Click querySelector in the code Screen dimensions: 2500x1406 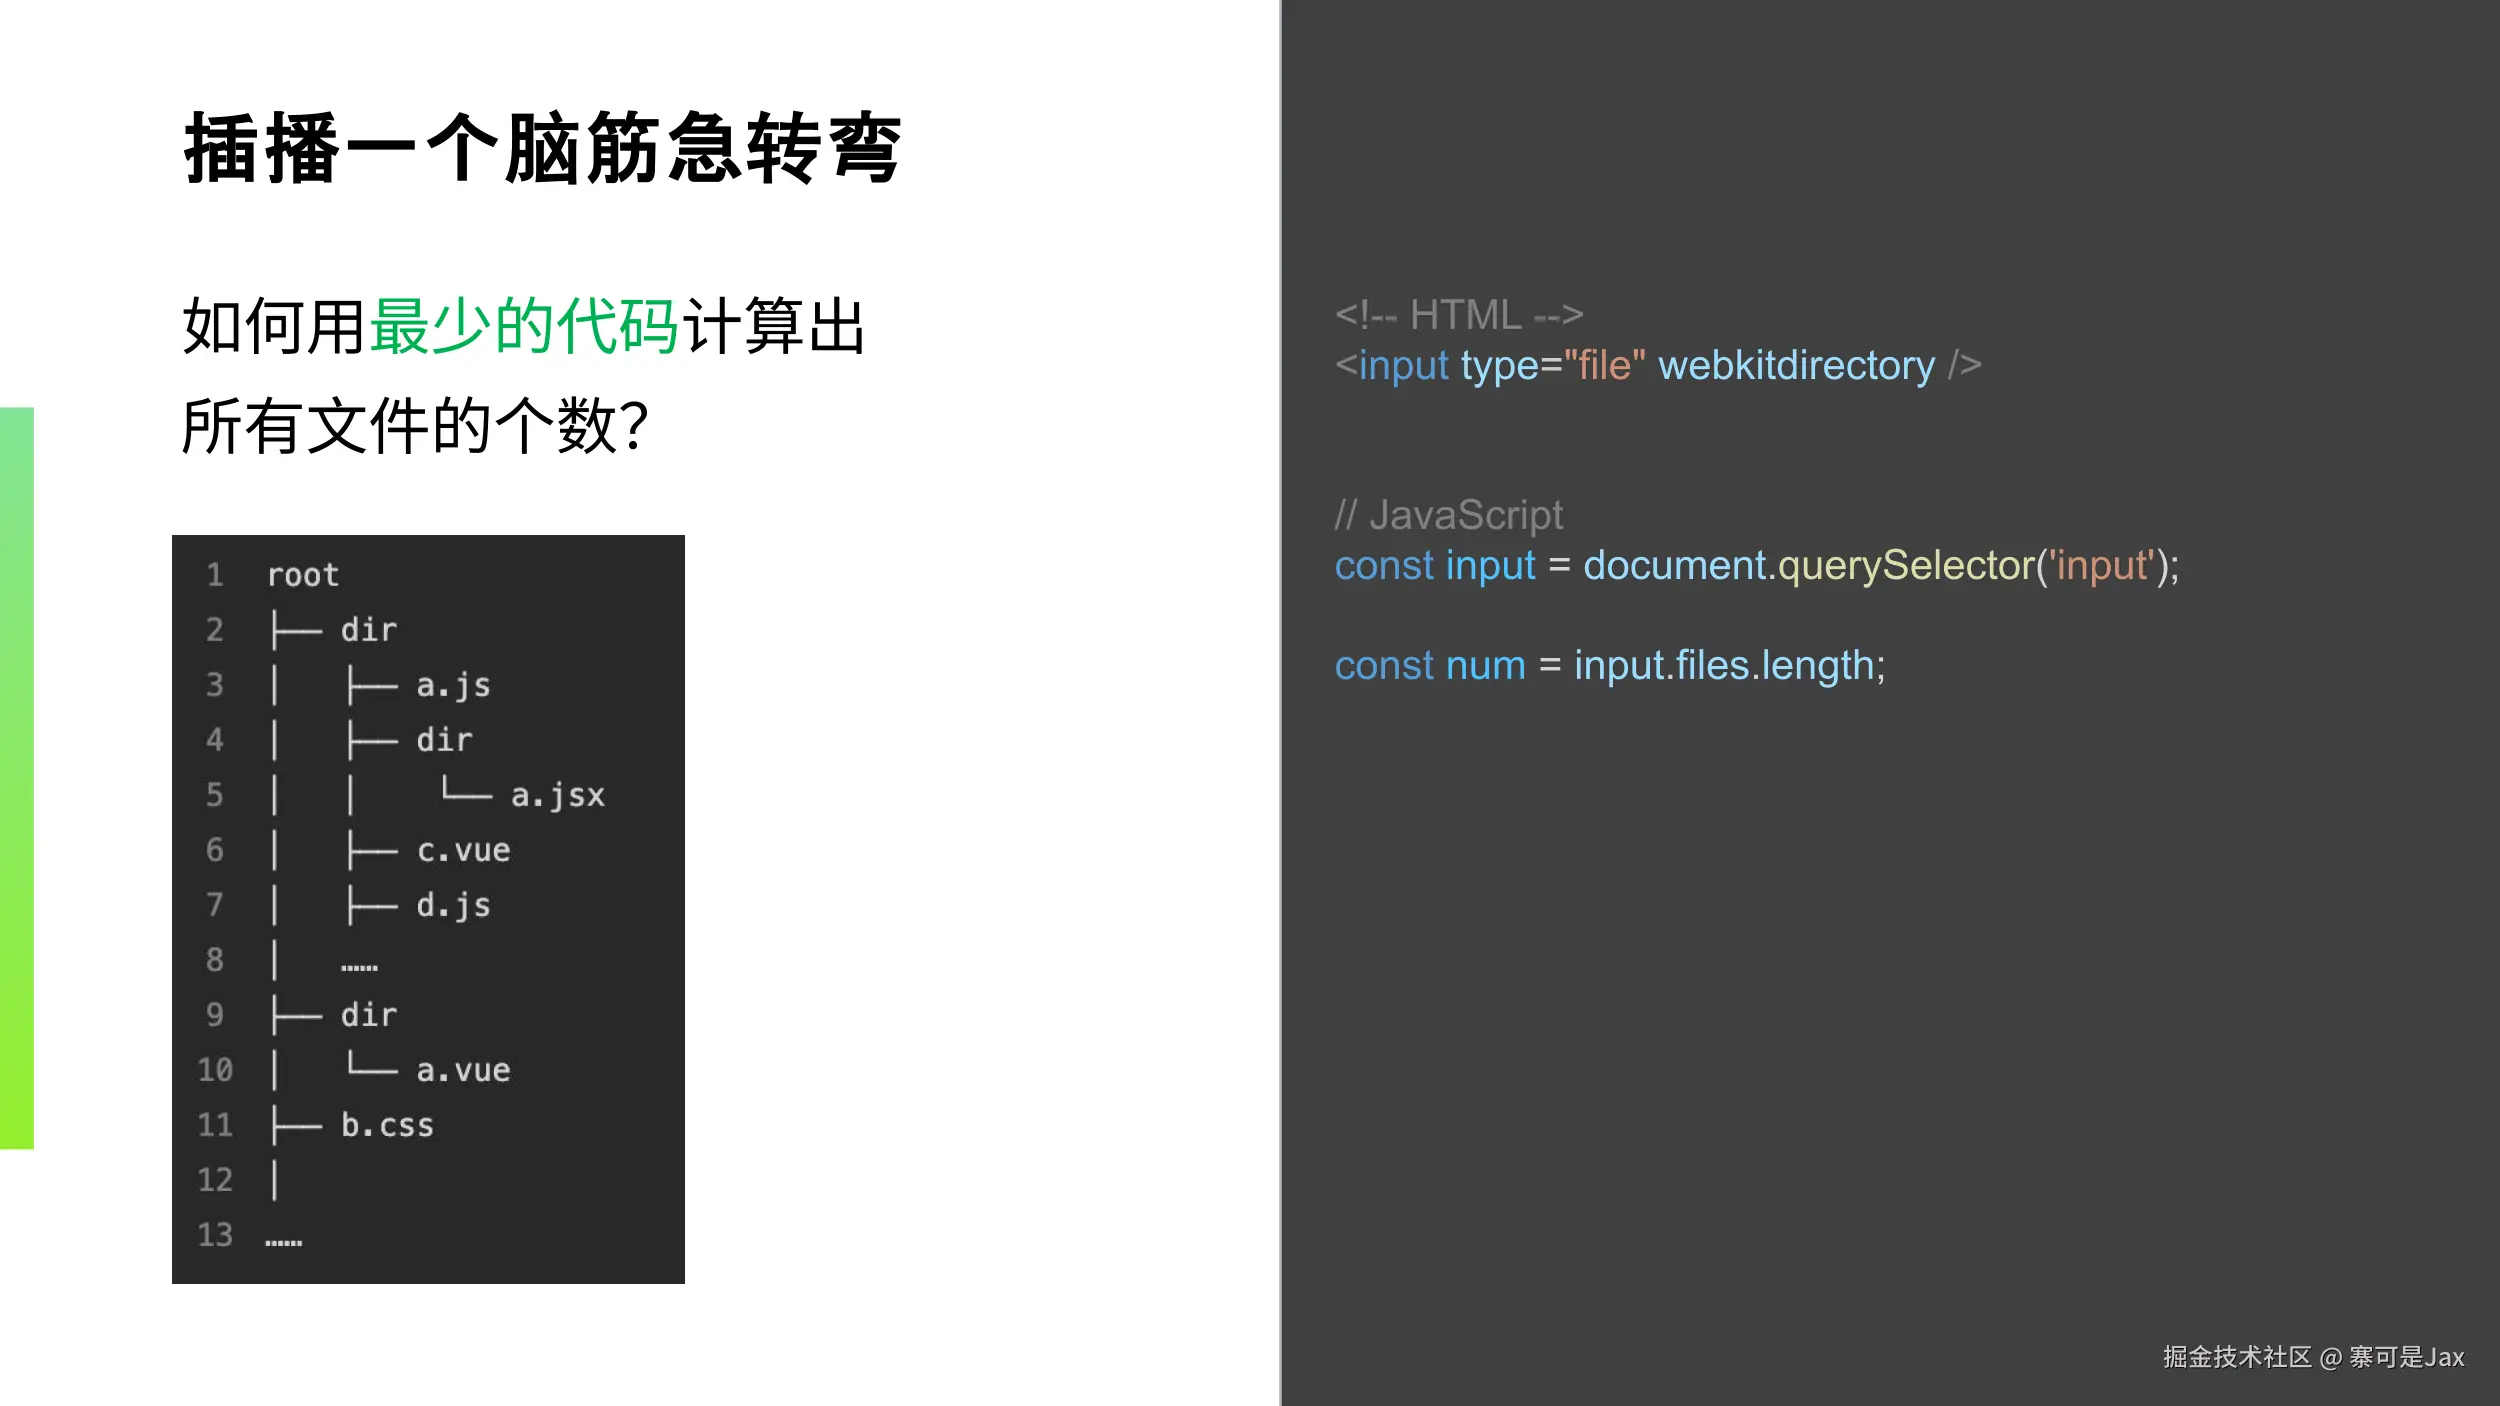[1905, 565]
